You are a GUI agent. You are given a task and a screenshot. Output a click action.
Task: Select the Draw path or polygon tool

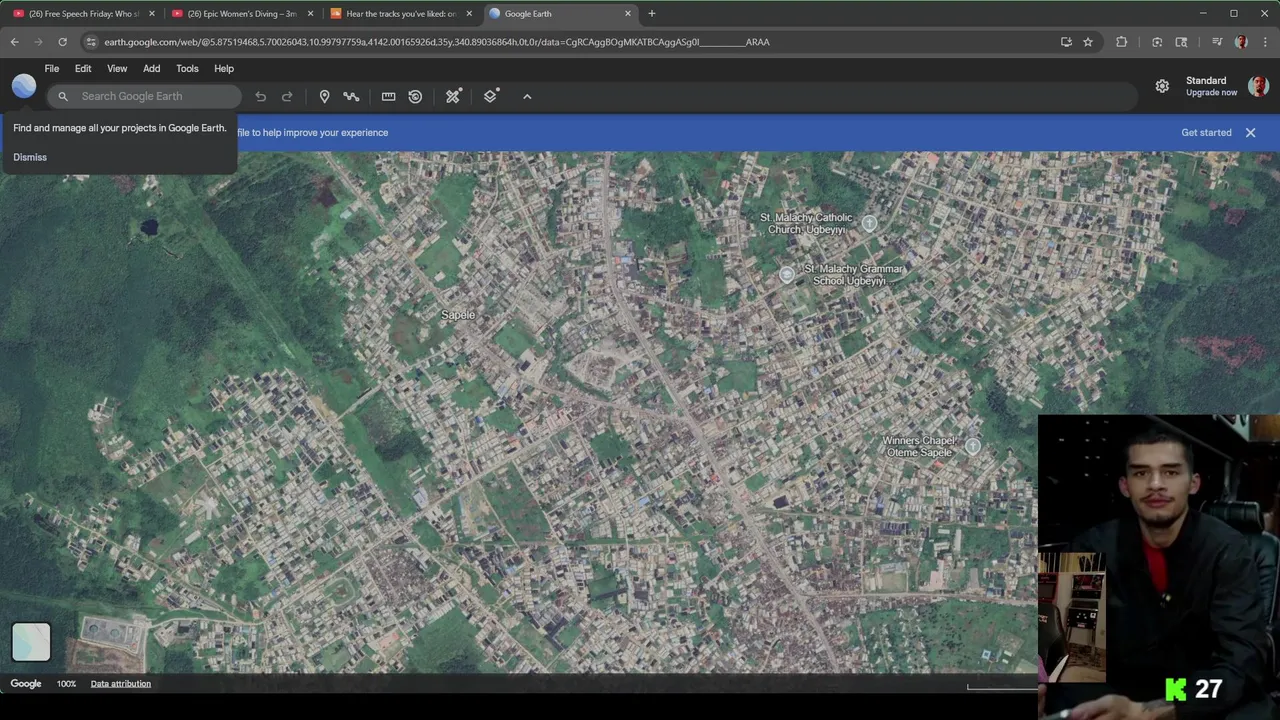pos(351,96)
